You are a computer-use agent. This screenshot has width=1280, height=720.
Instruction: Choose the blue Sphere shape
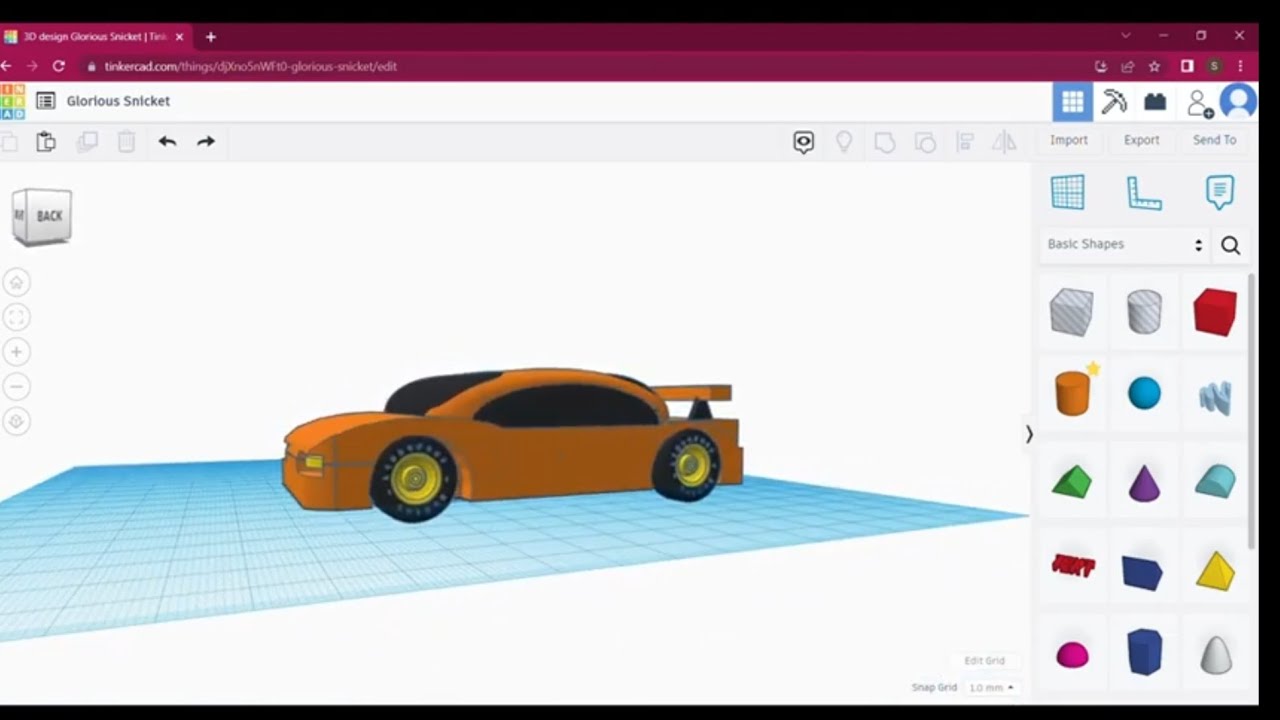coord(1144,393)
